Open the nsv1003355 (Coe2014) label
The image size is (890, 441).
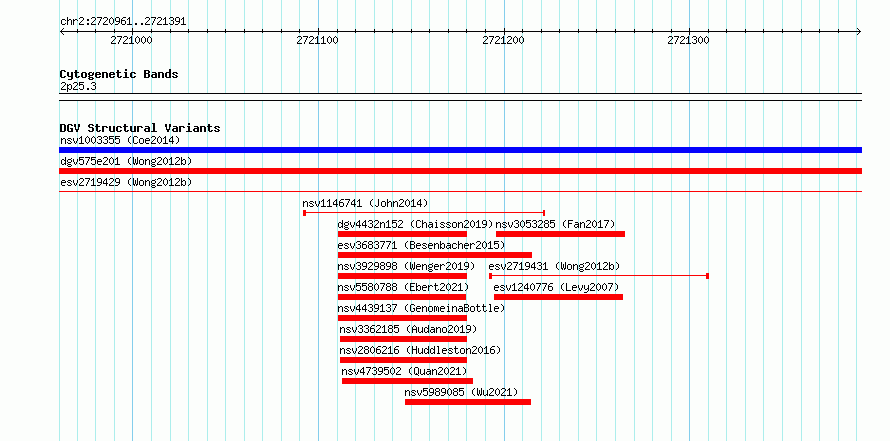(120, 140)
